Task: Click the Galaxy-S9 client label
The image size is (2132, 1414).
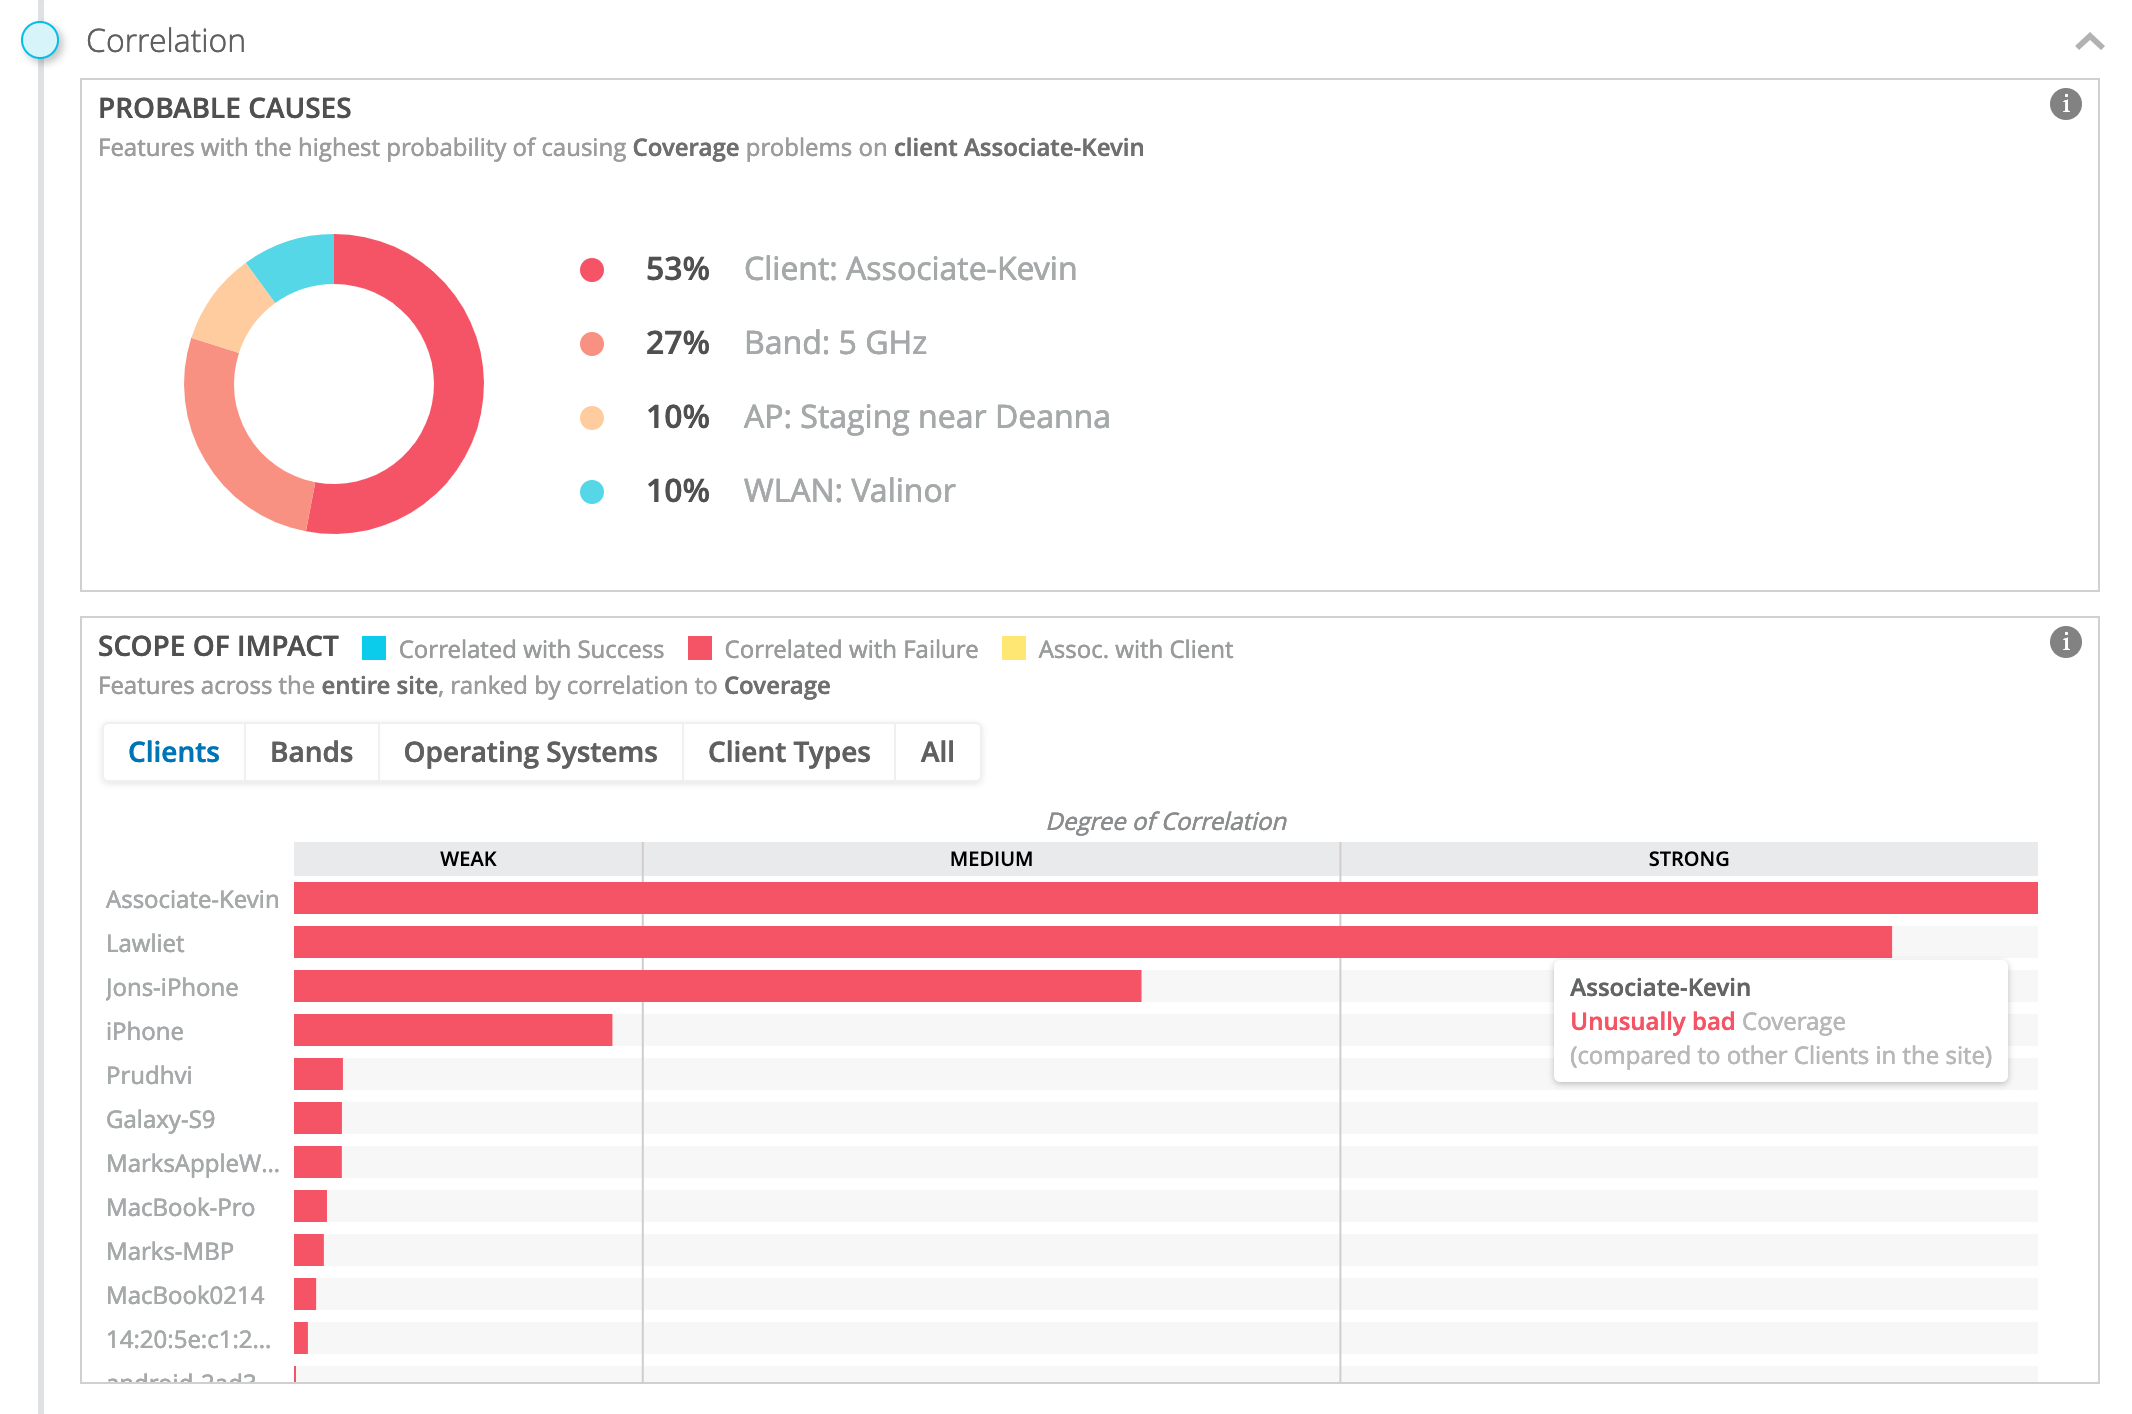Action: tap(160, 1119)
